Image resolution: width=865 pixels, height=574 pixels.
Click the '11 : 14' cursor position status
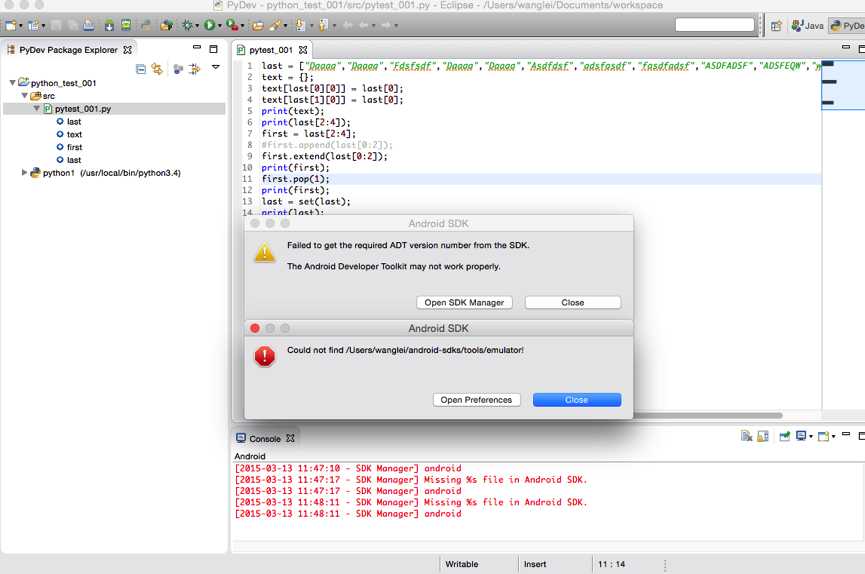(x=611, y=564)
